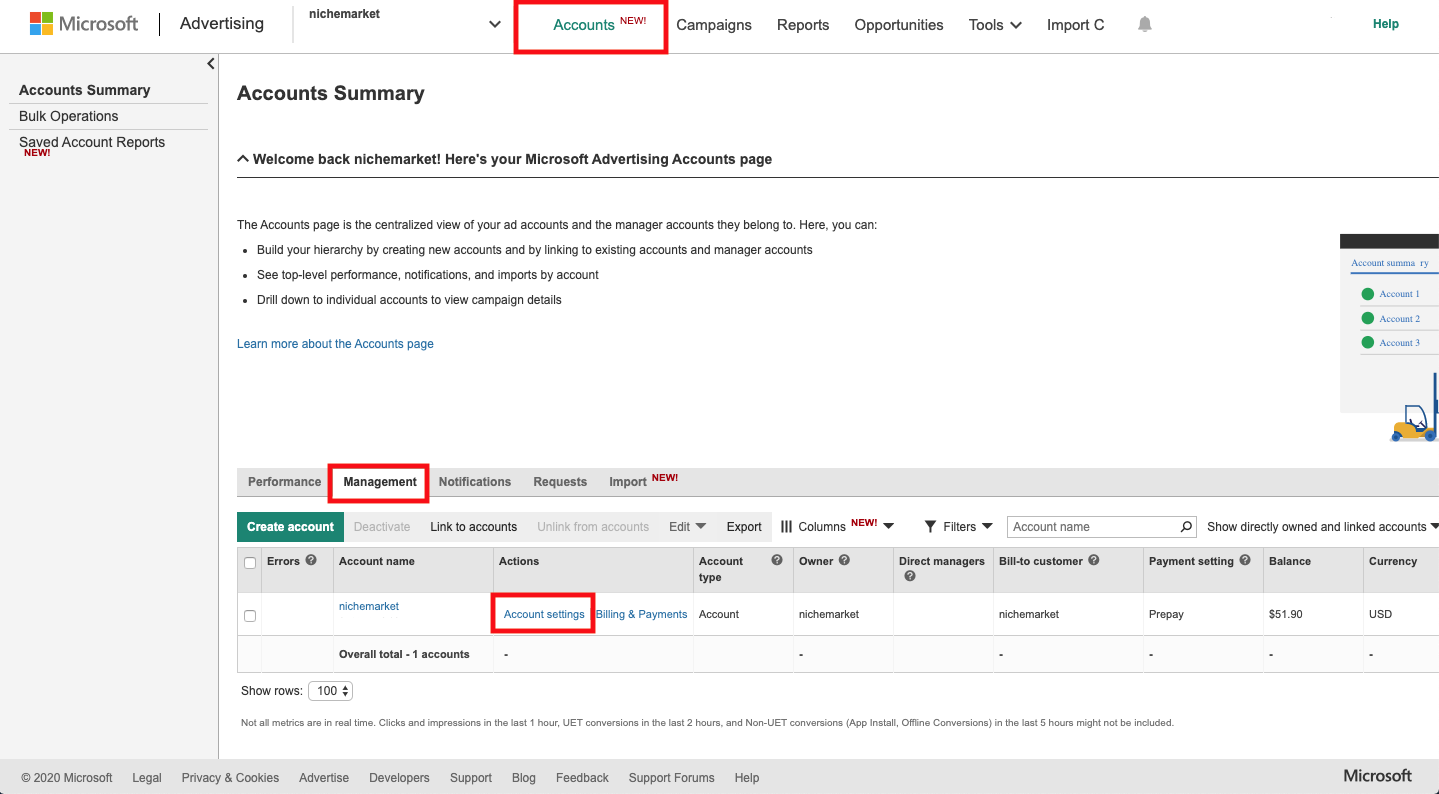Click the Filters funnel icon
The width and height of the screenshot is (1439, 794).
tap(930, 527)
